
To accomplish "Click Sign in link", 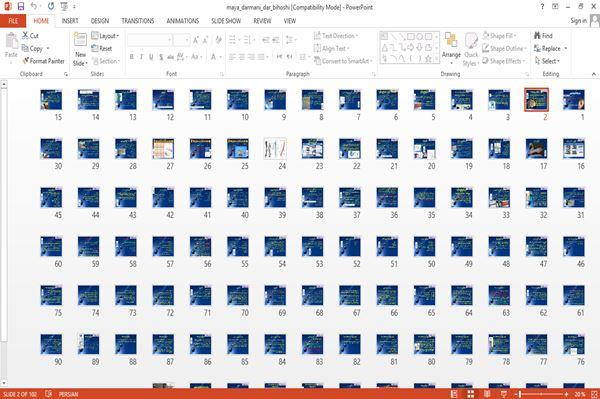I will [x=578, y=20].
